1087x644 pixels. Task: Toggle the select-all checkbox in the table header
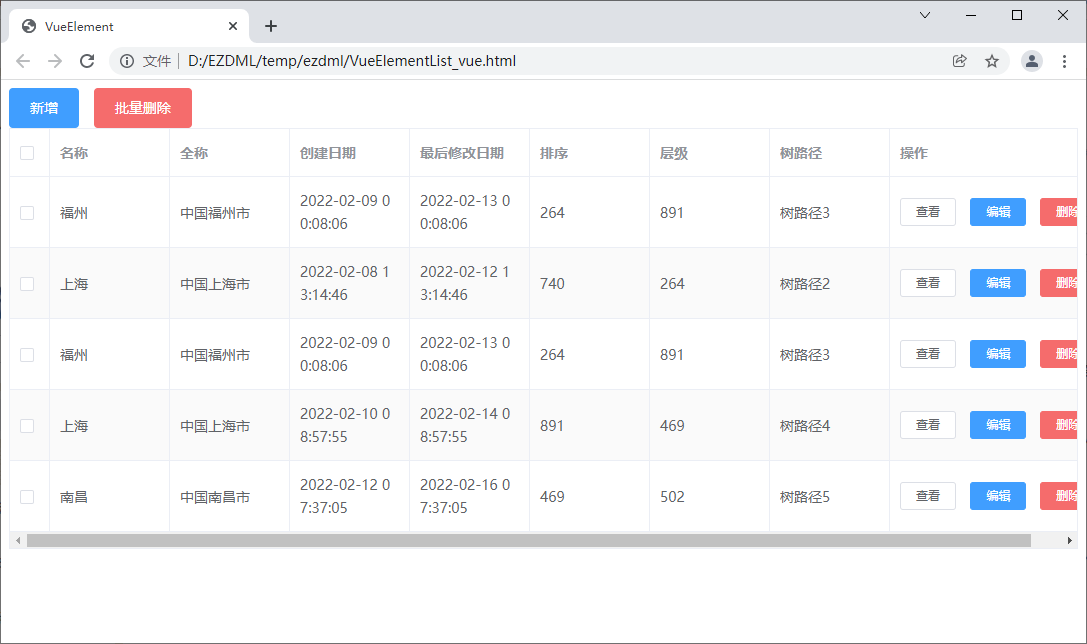click(29, 152)
